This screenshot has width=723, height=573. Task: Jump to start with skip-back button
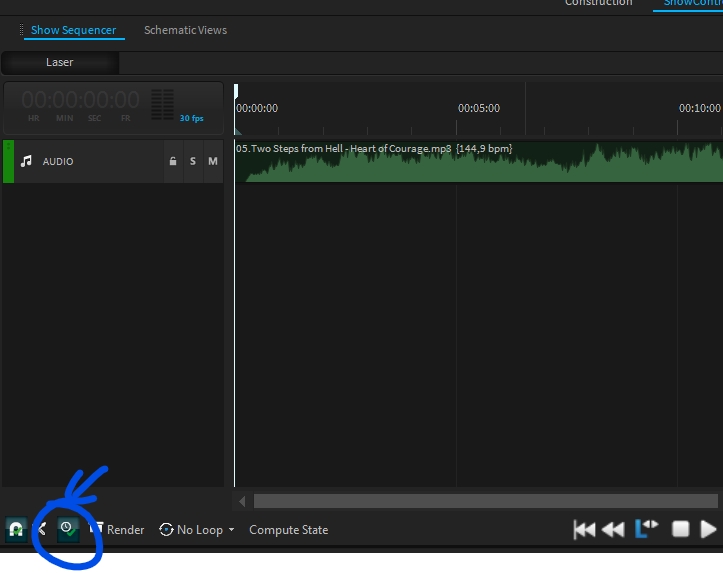[x=584, y=529]
